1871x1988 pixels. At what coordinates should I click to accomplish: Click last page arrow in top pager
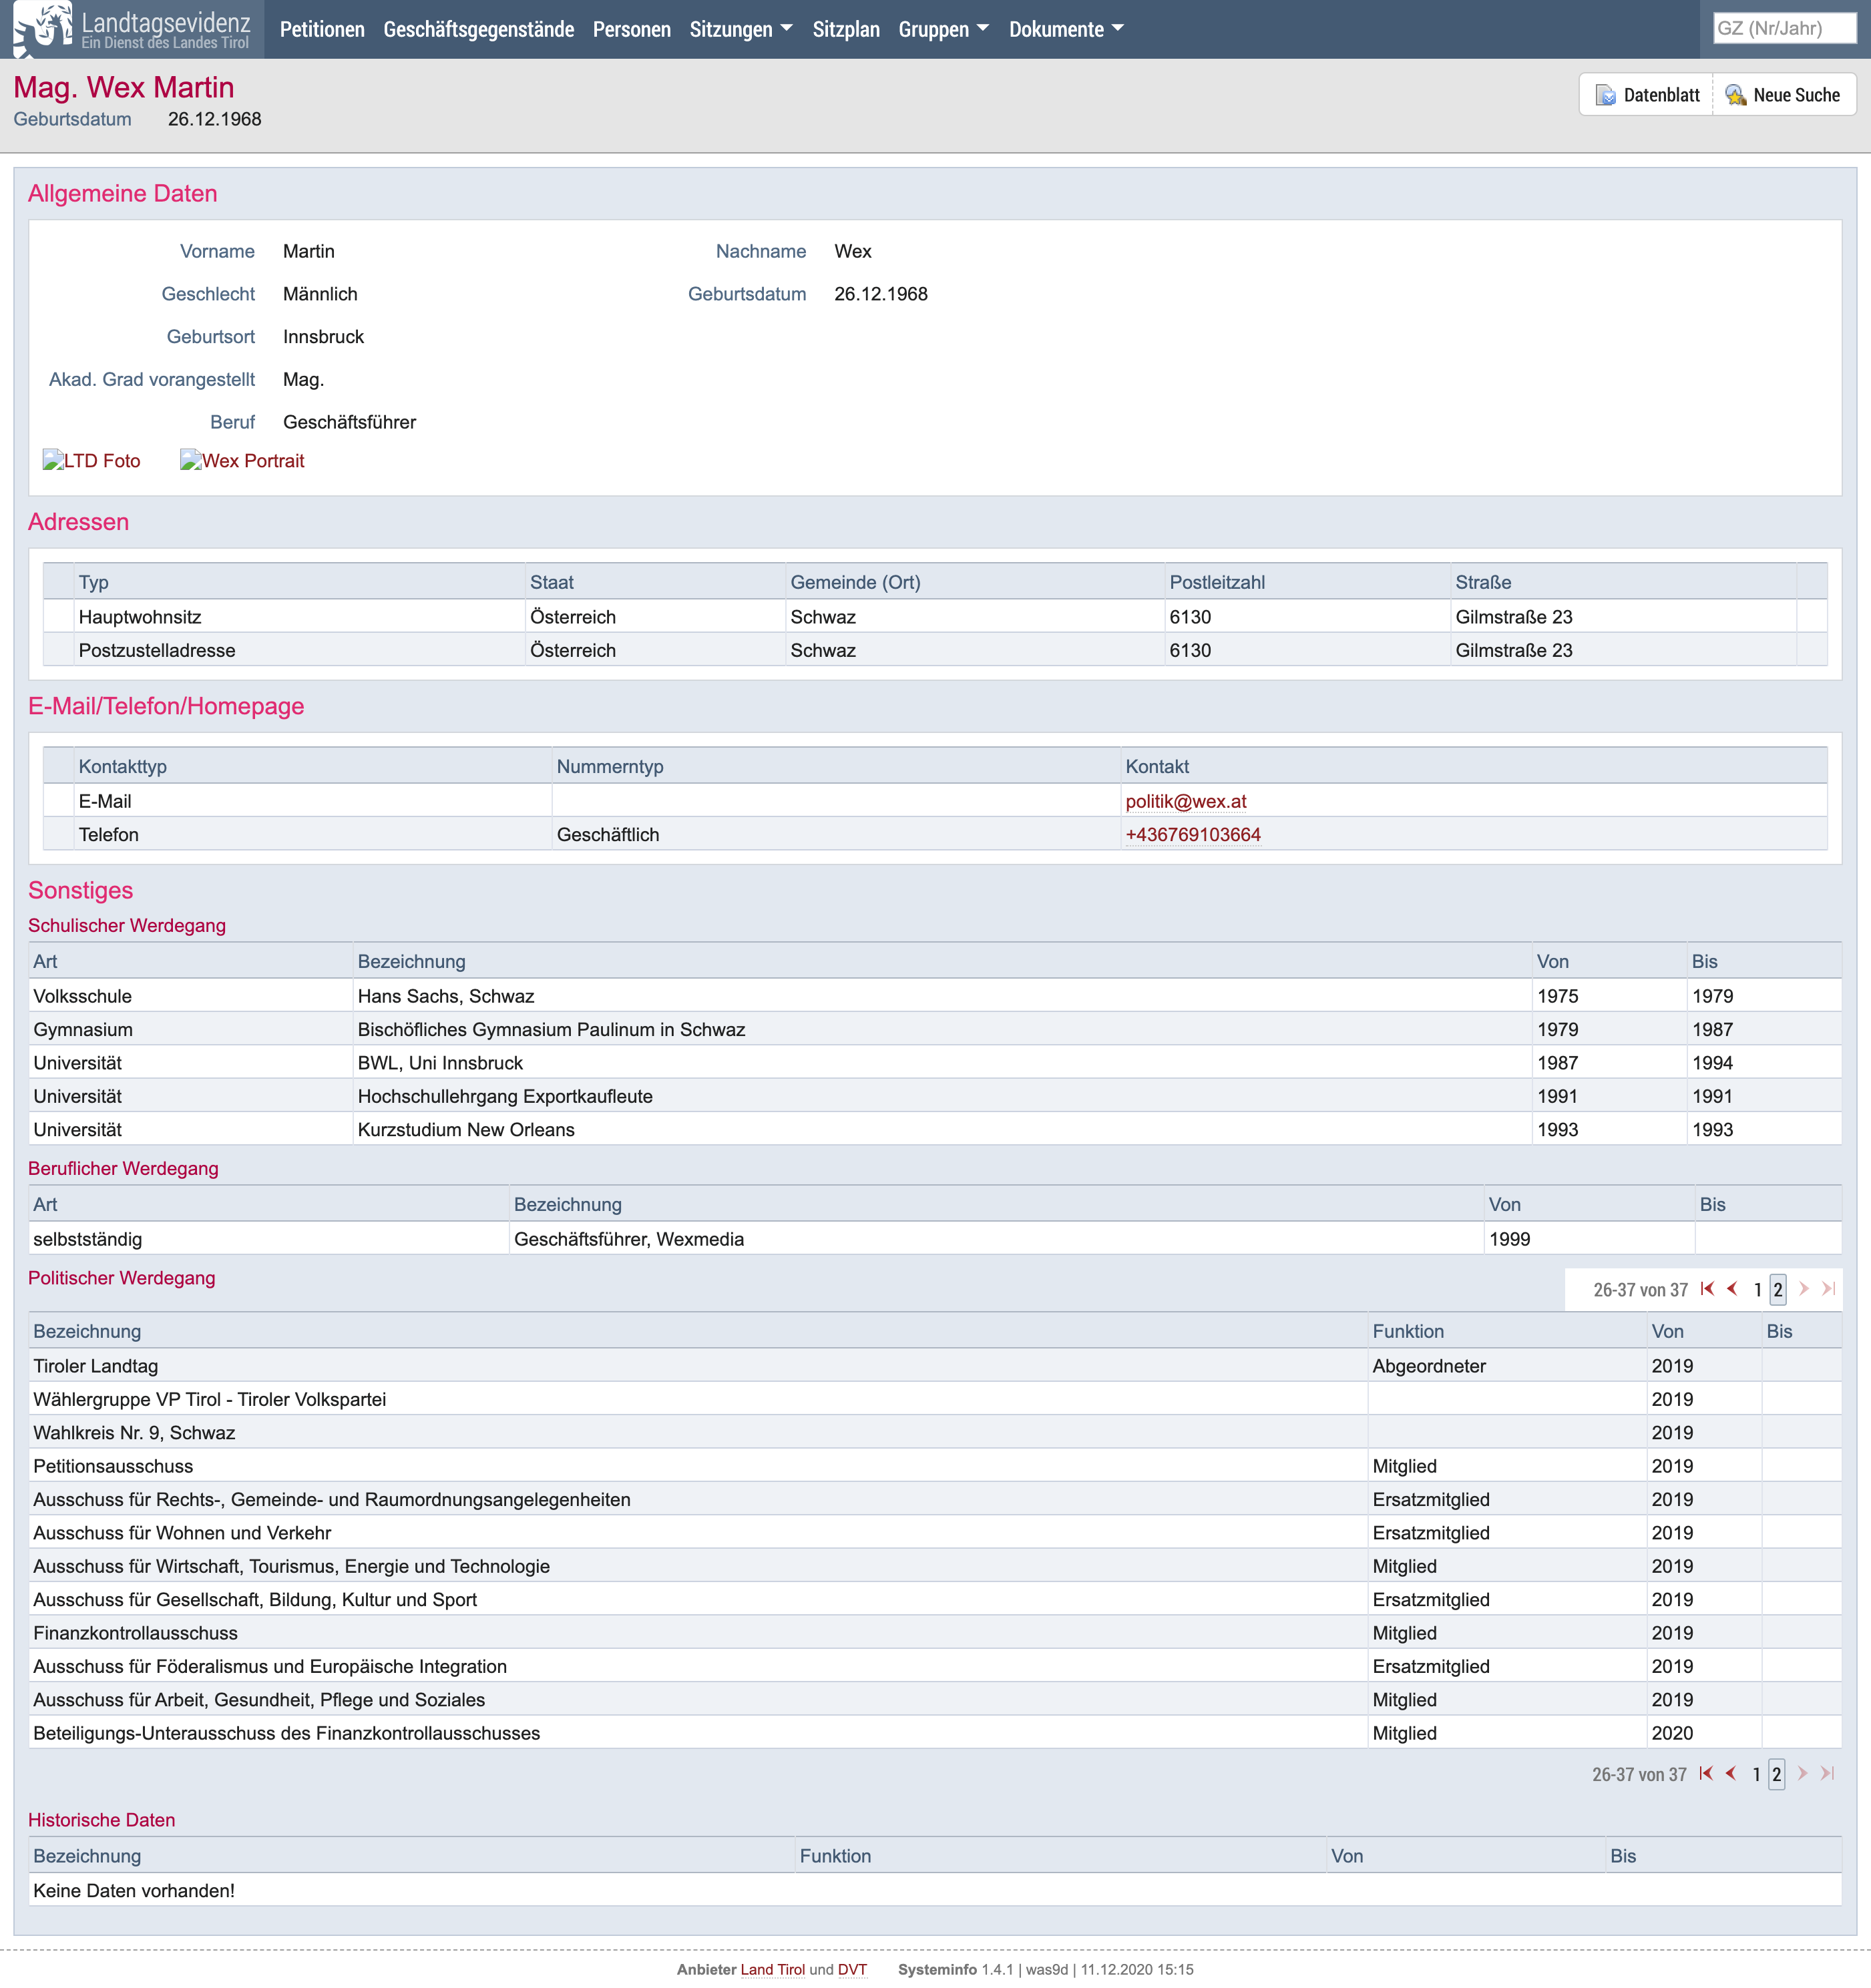(x=1828, y=1289)
